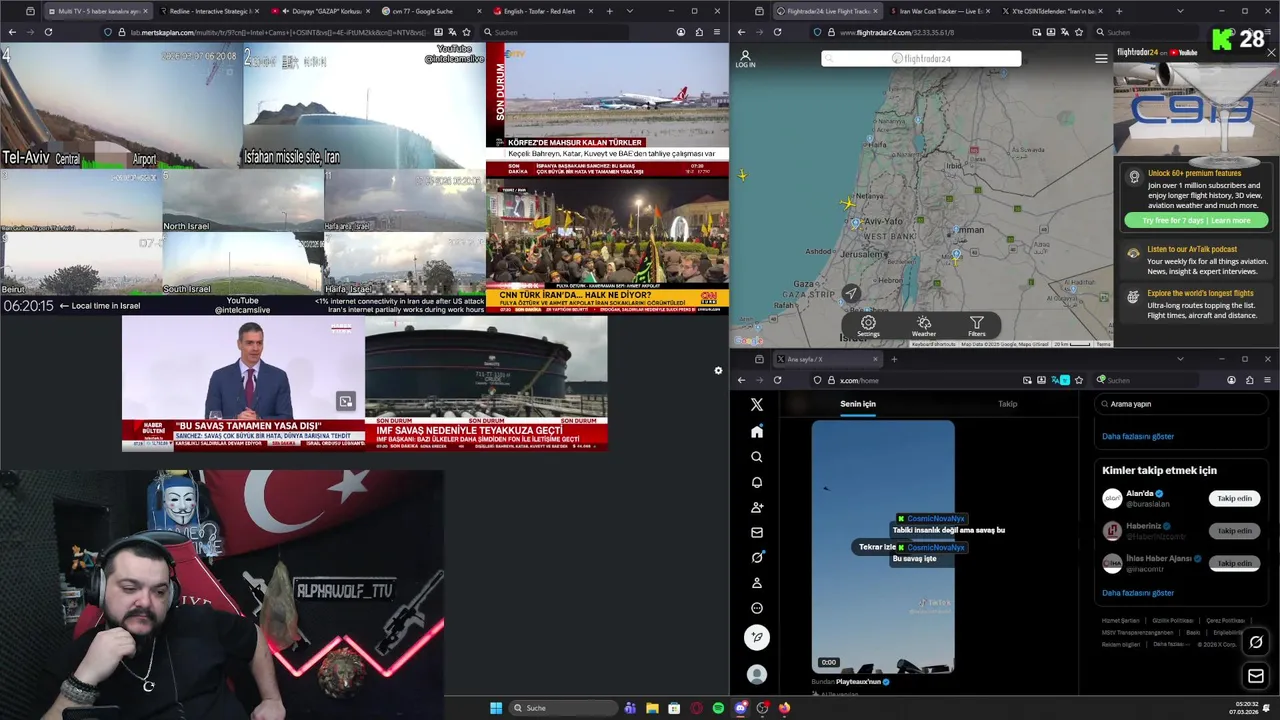Open X follow-people icon in sidebar
Screen dimensions: 1280x720
[757, 507]
